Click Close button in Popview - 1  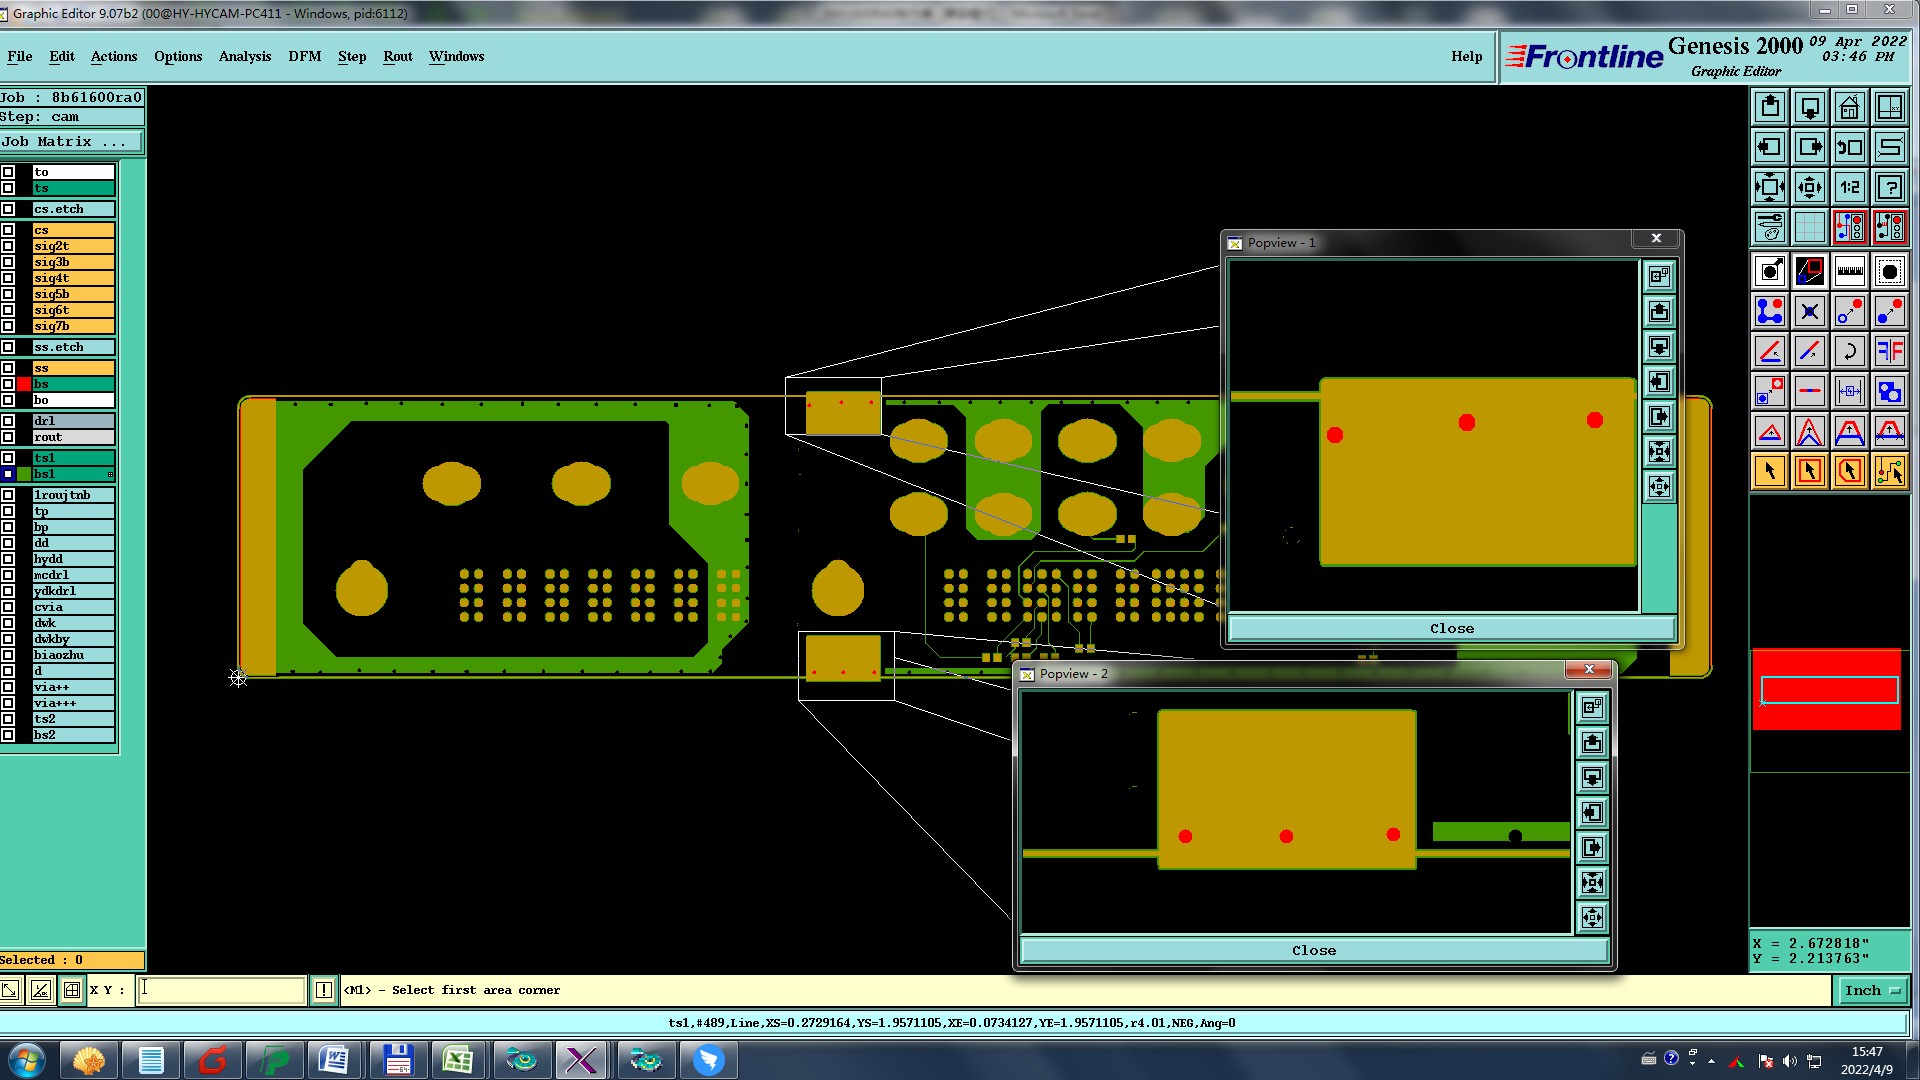1451,628
